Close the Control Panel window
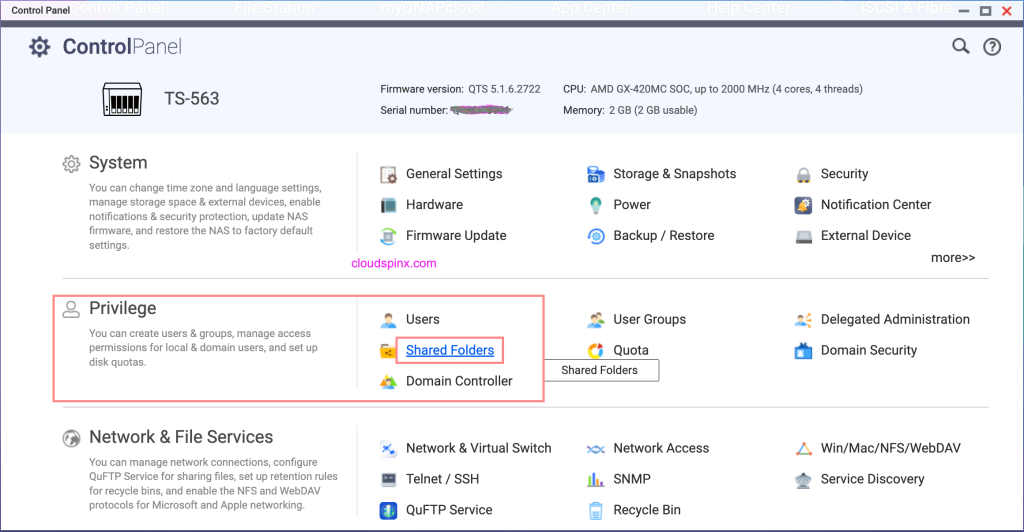 click(1007, 10)
